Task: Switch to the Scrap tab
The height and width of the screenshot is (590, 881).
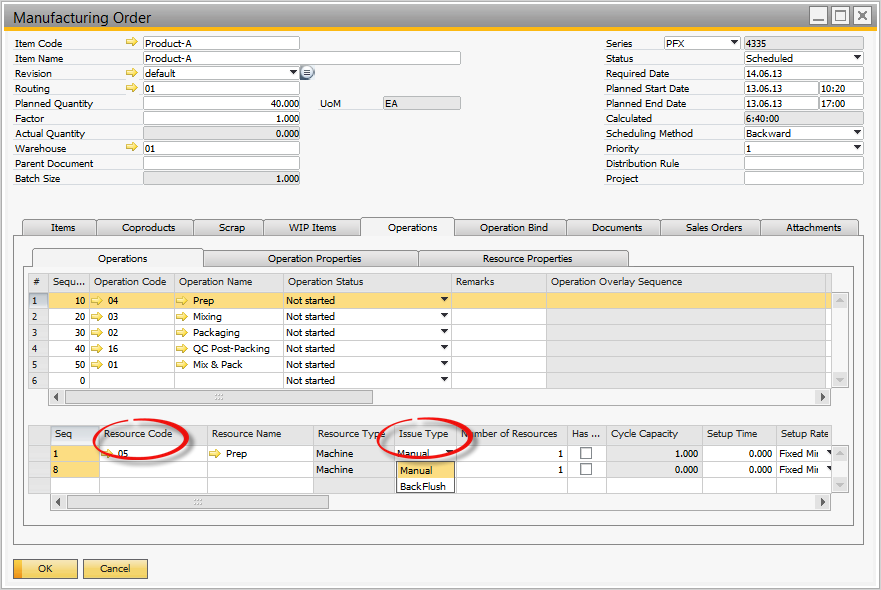Action: pos(231,228)
